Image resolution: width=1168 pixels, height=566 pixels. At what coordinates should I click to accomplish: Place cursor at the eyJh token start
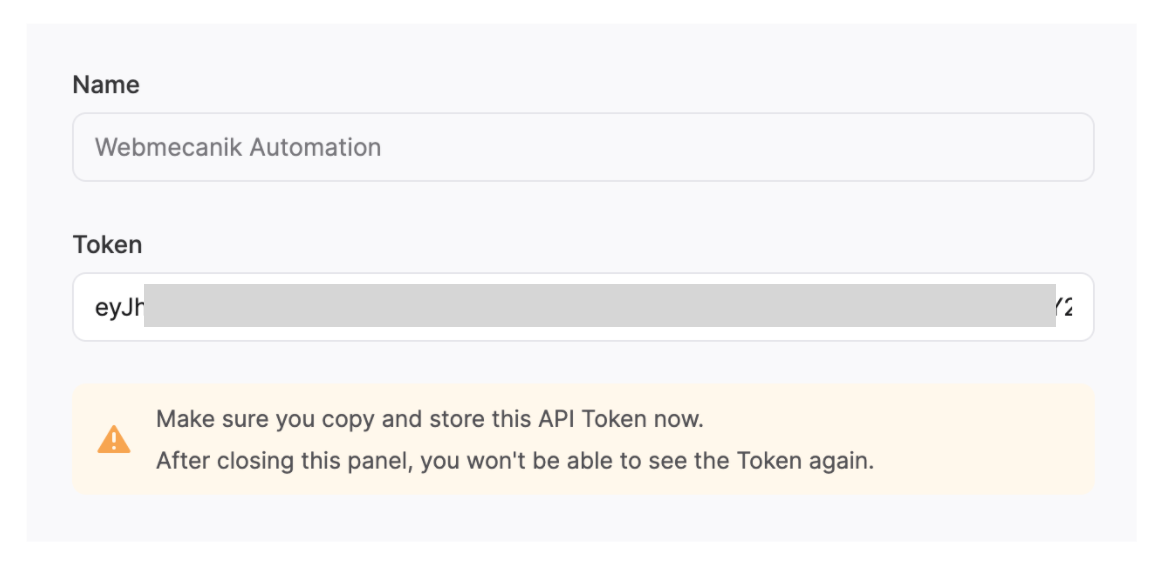point(118,307)
